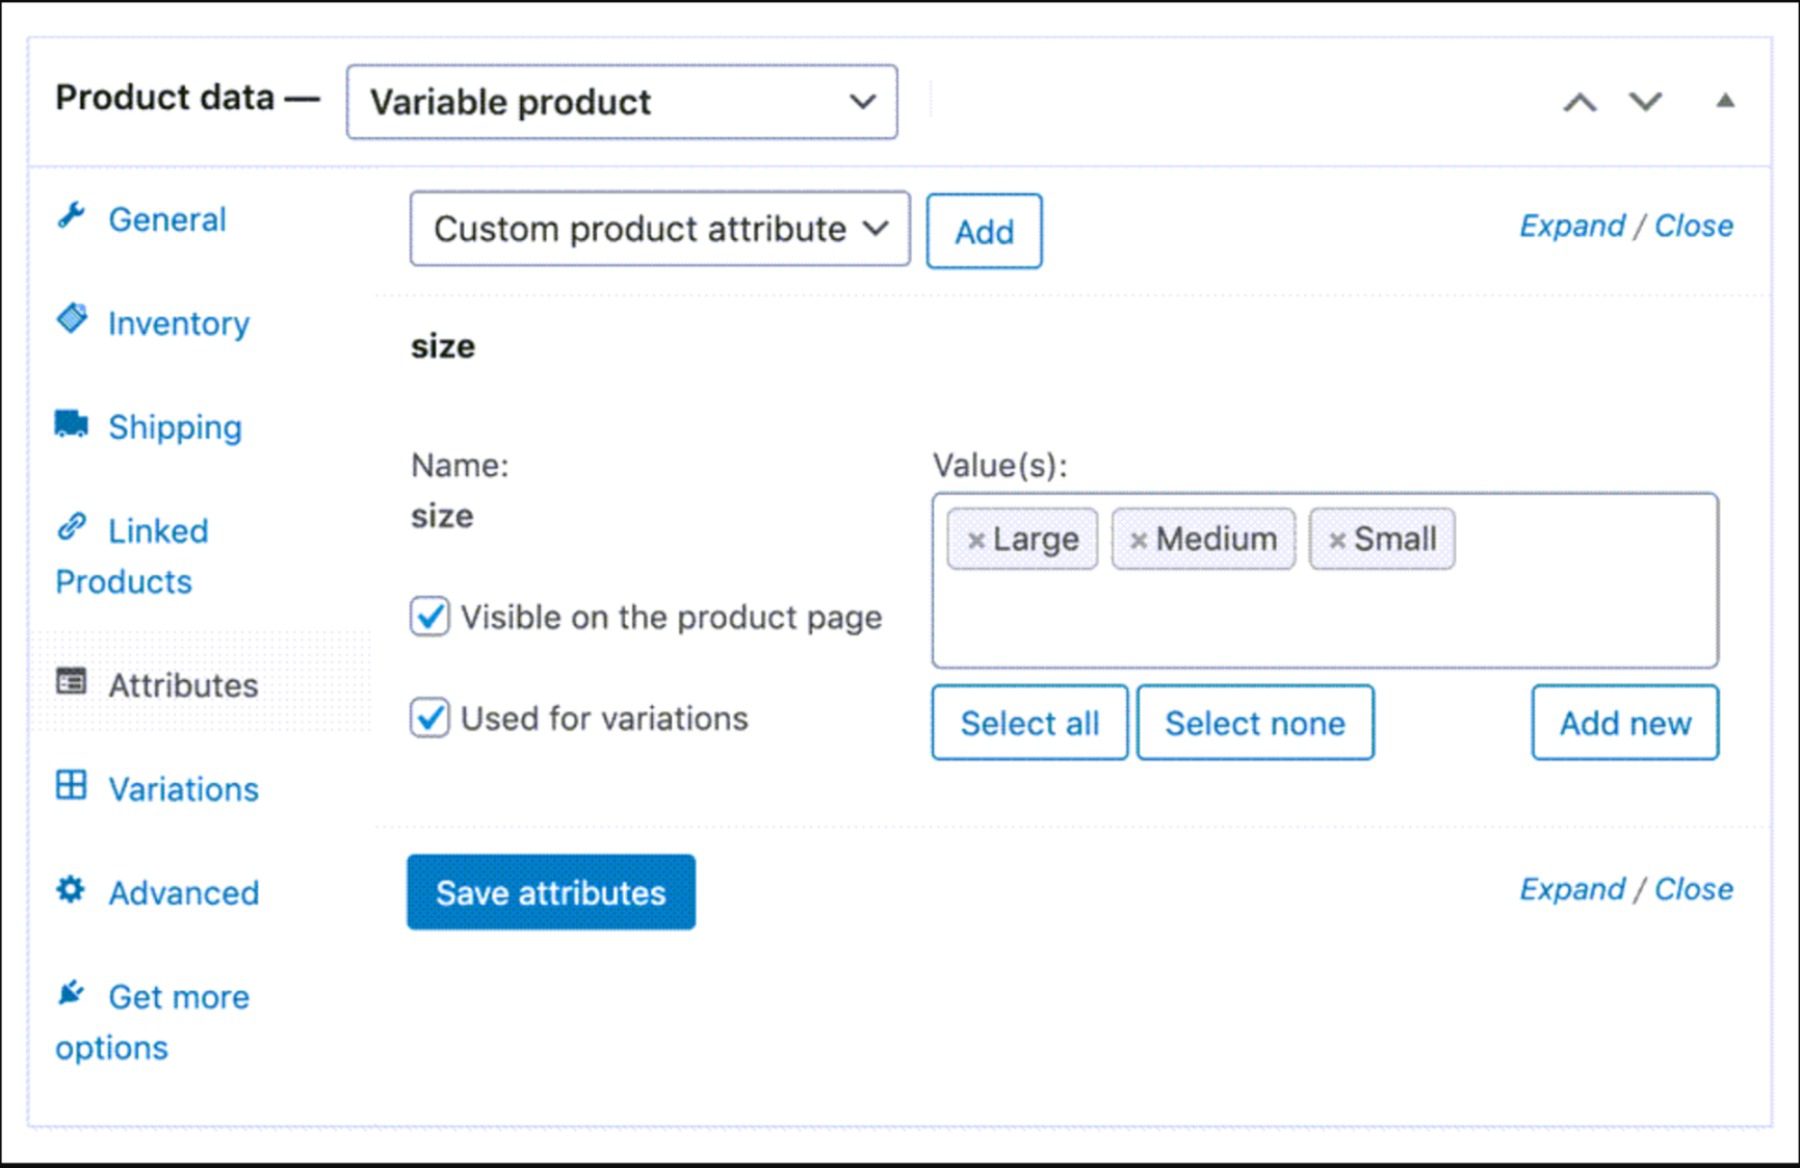Open Get more options plug icon
Viewport: 1800px width, 1168px height.
click(x=70, y=994)
